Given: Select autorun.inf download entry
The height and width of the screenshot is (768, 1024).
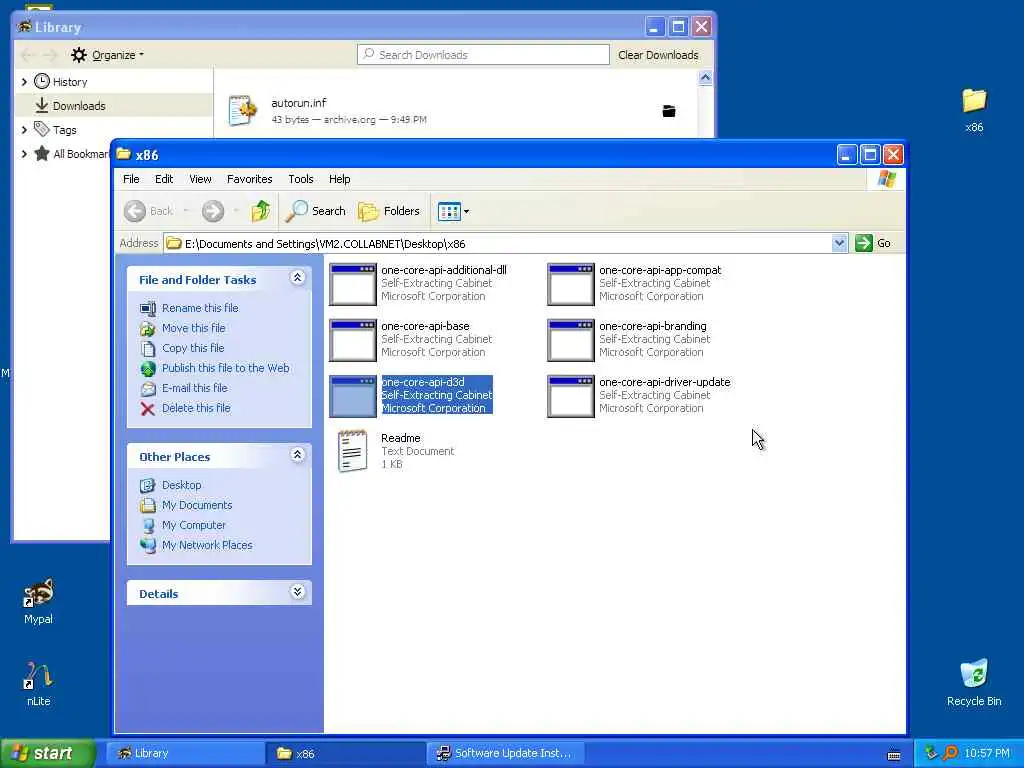Looking at the screenshot, I should point(455,110).
